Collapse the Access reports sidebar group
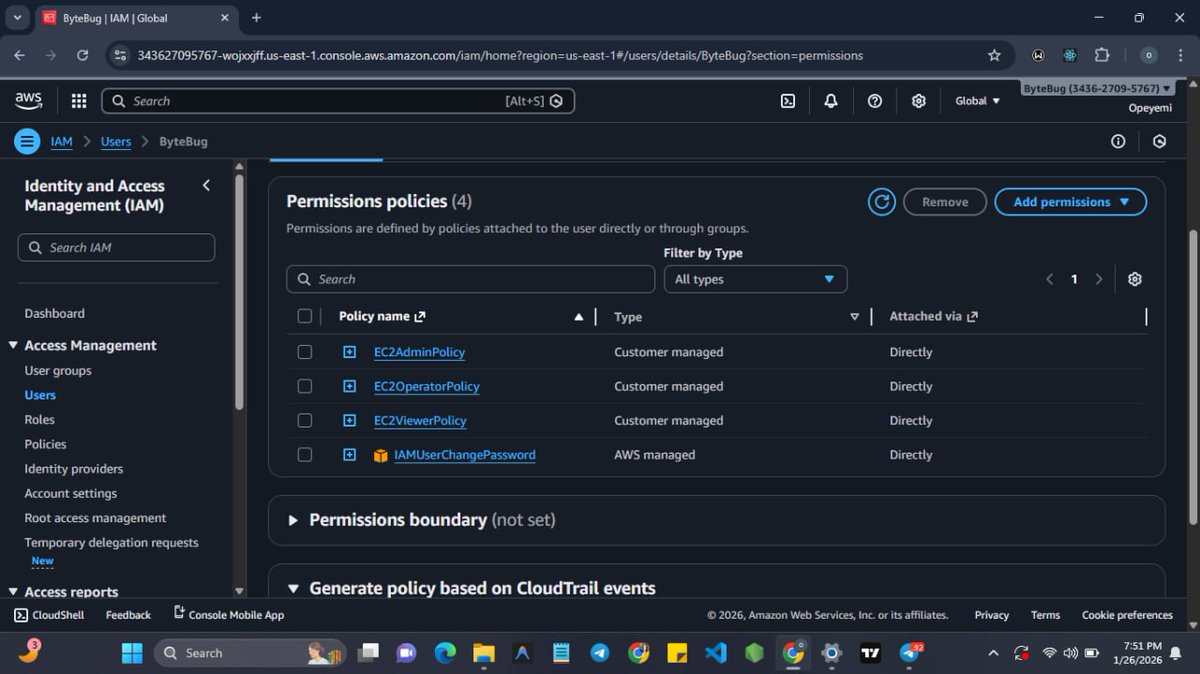The height and width of the screenshot is (674, 1200). click(x=14, y=592)
